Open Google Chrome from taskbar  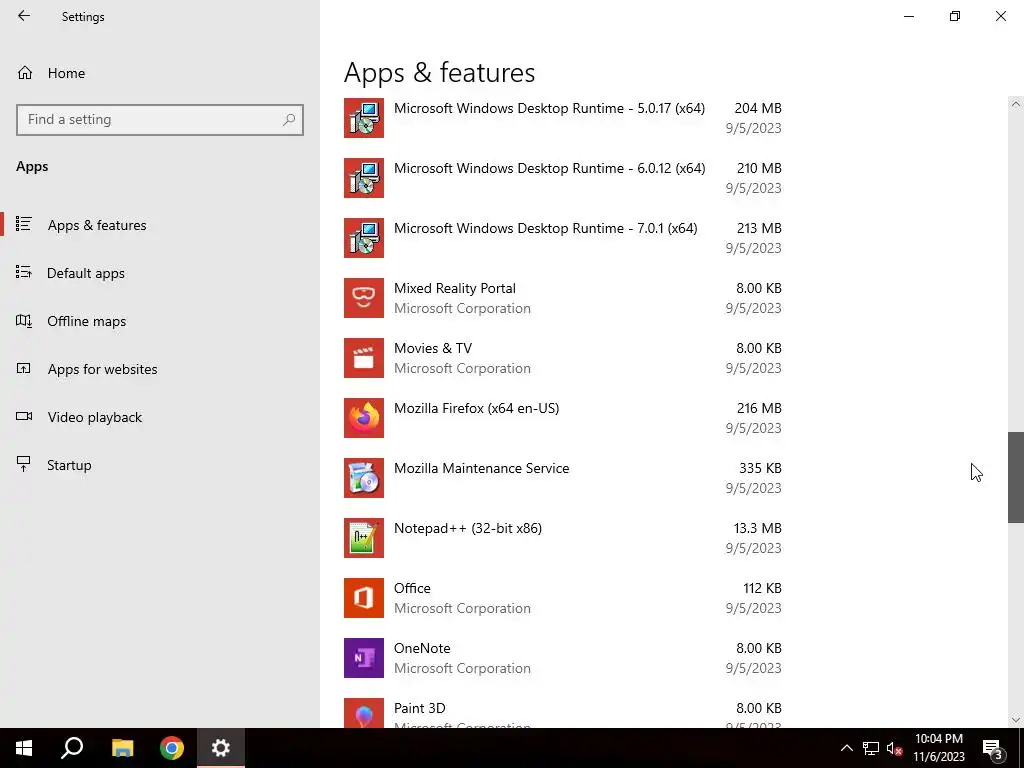point(172,748)
